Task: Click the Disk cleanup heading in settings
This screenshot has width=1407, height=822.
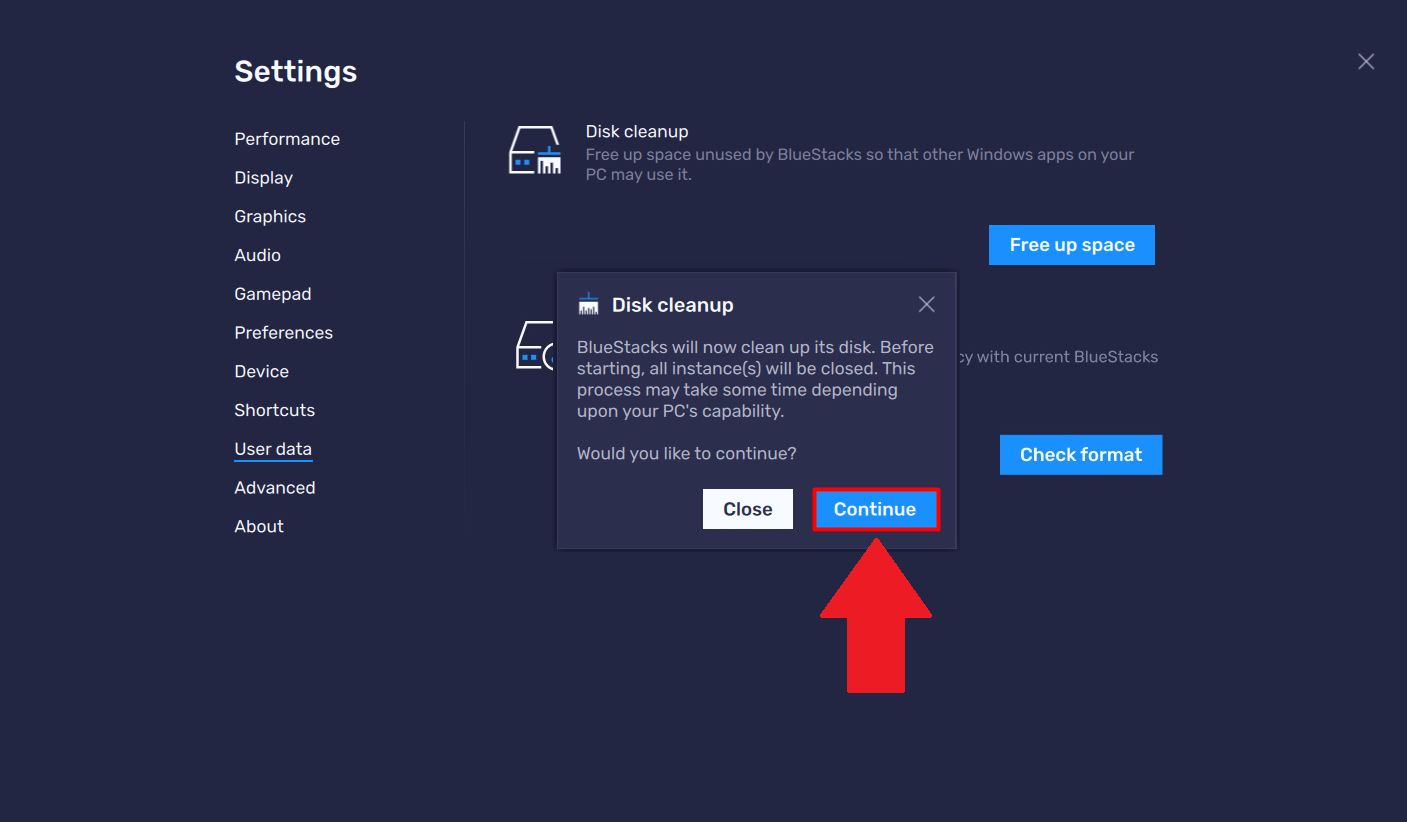Action: (x=637, y=132)
